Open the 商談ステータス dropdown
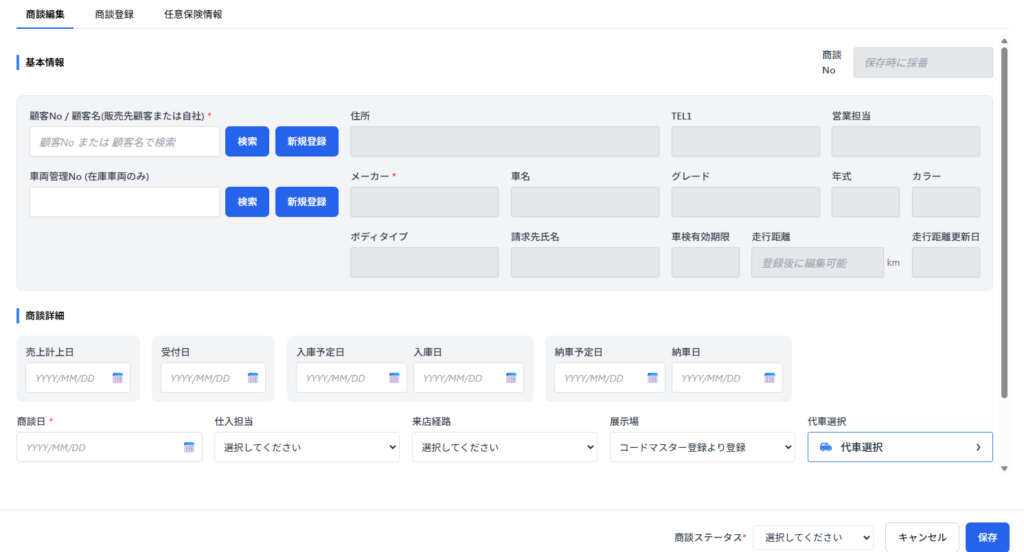The width and height of the screenshot is (1024, 552). click(x=812, y=537)
